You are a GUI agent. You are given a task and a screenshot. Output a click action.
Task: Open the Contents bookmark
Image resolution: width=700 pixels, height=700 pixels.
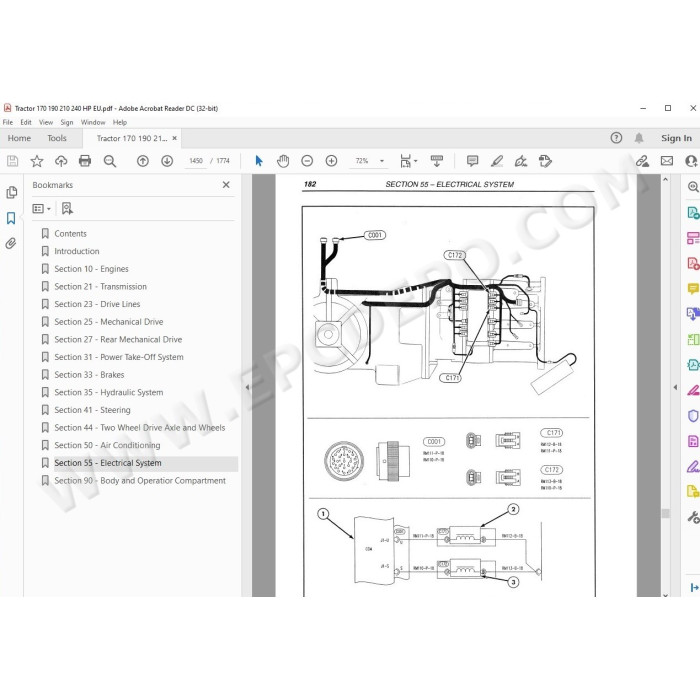pyautogui.click(x=71, y=233)
